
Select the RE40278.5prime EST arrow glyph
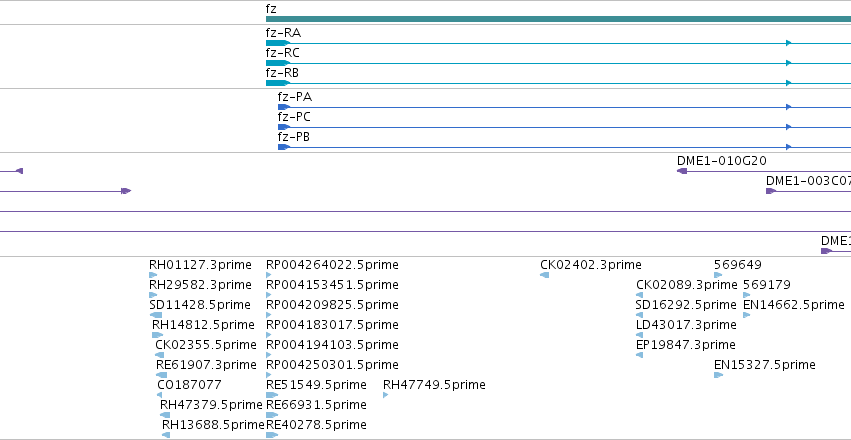tap(272, 435)
